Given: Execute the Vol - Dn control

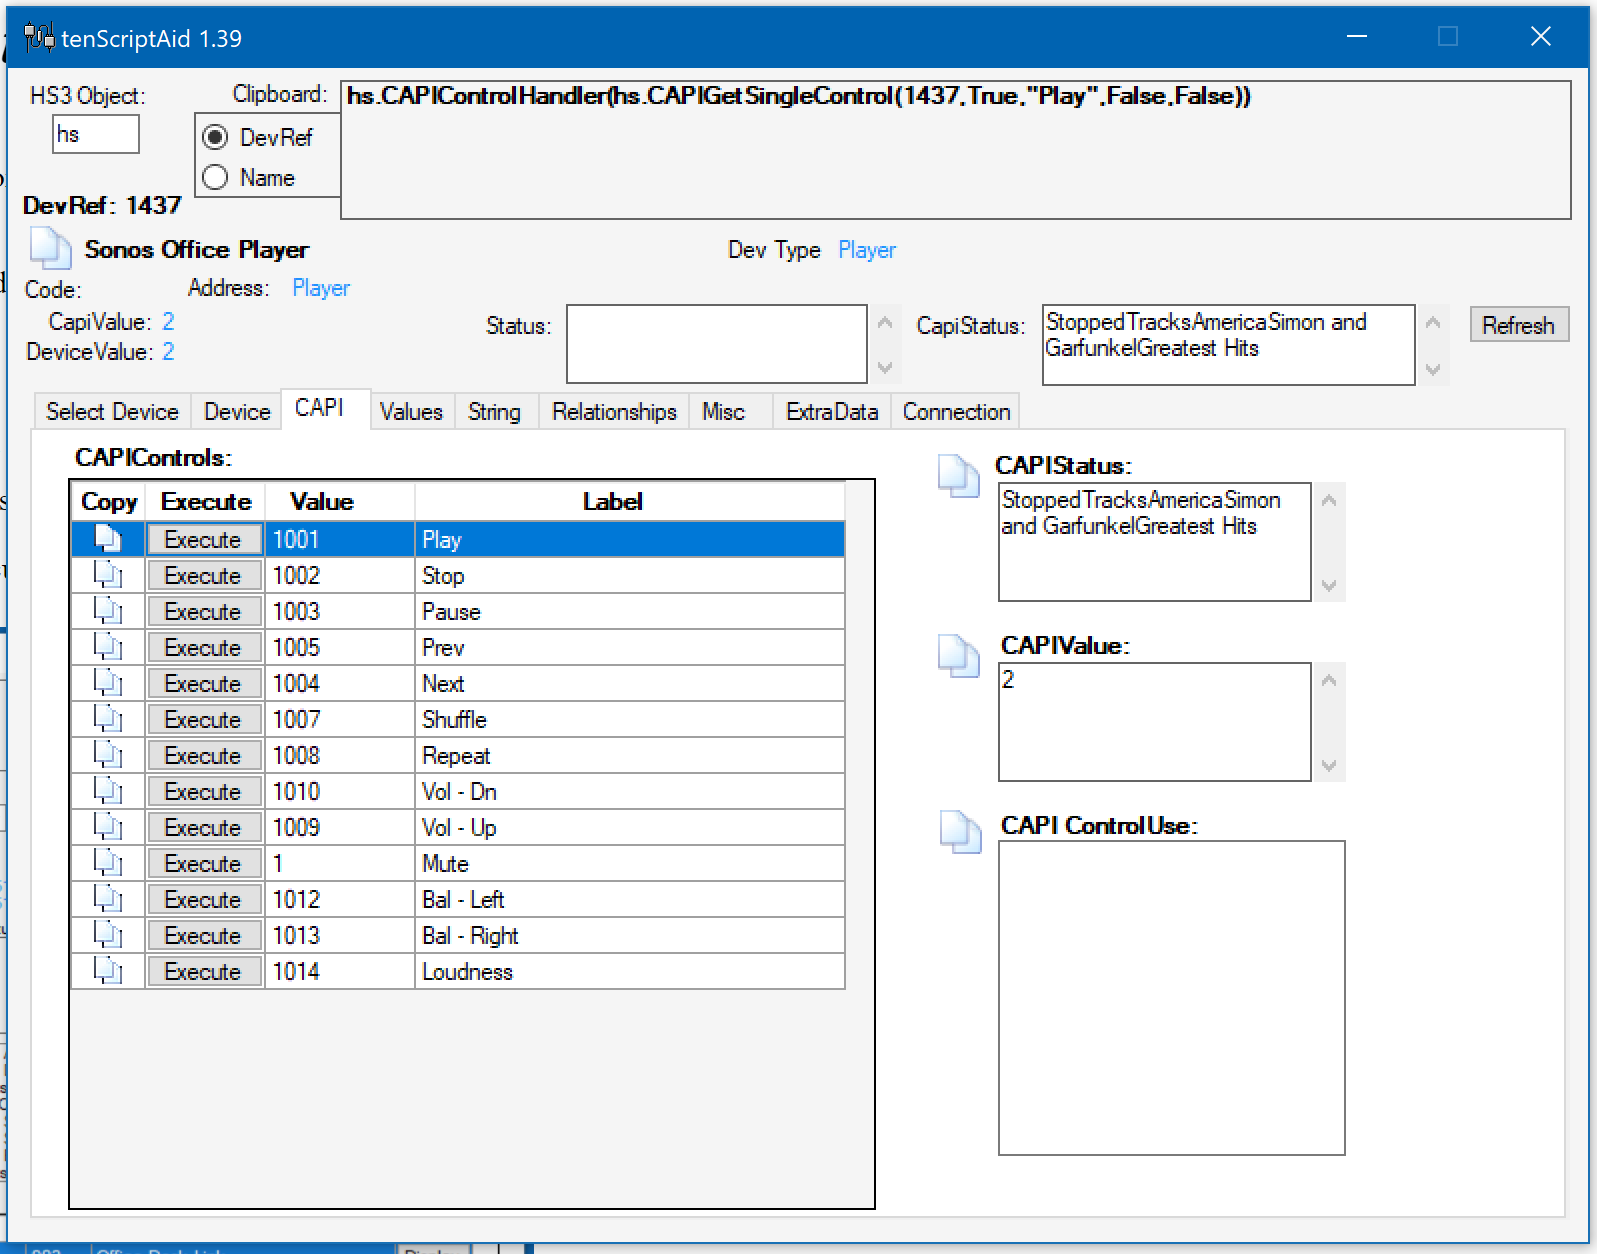Looking at the screenshot, I should [204, 792].
